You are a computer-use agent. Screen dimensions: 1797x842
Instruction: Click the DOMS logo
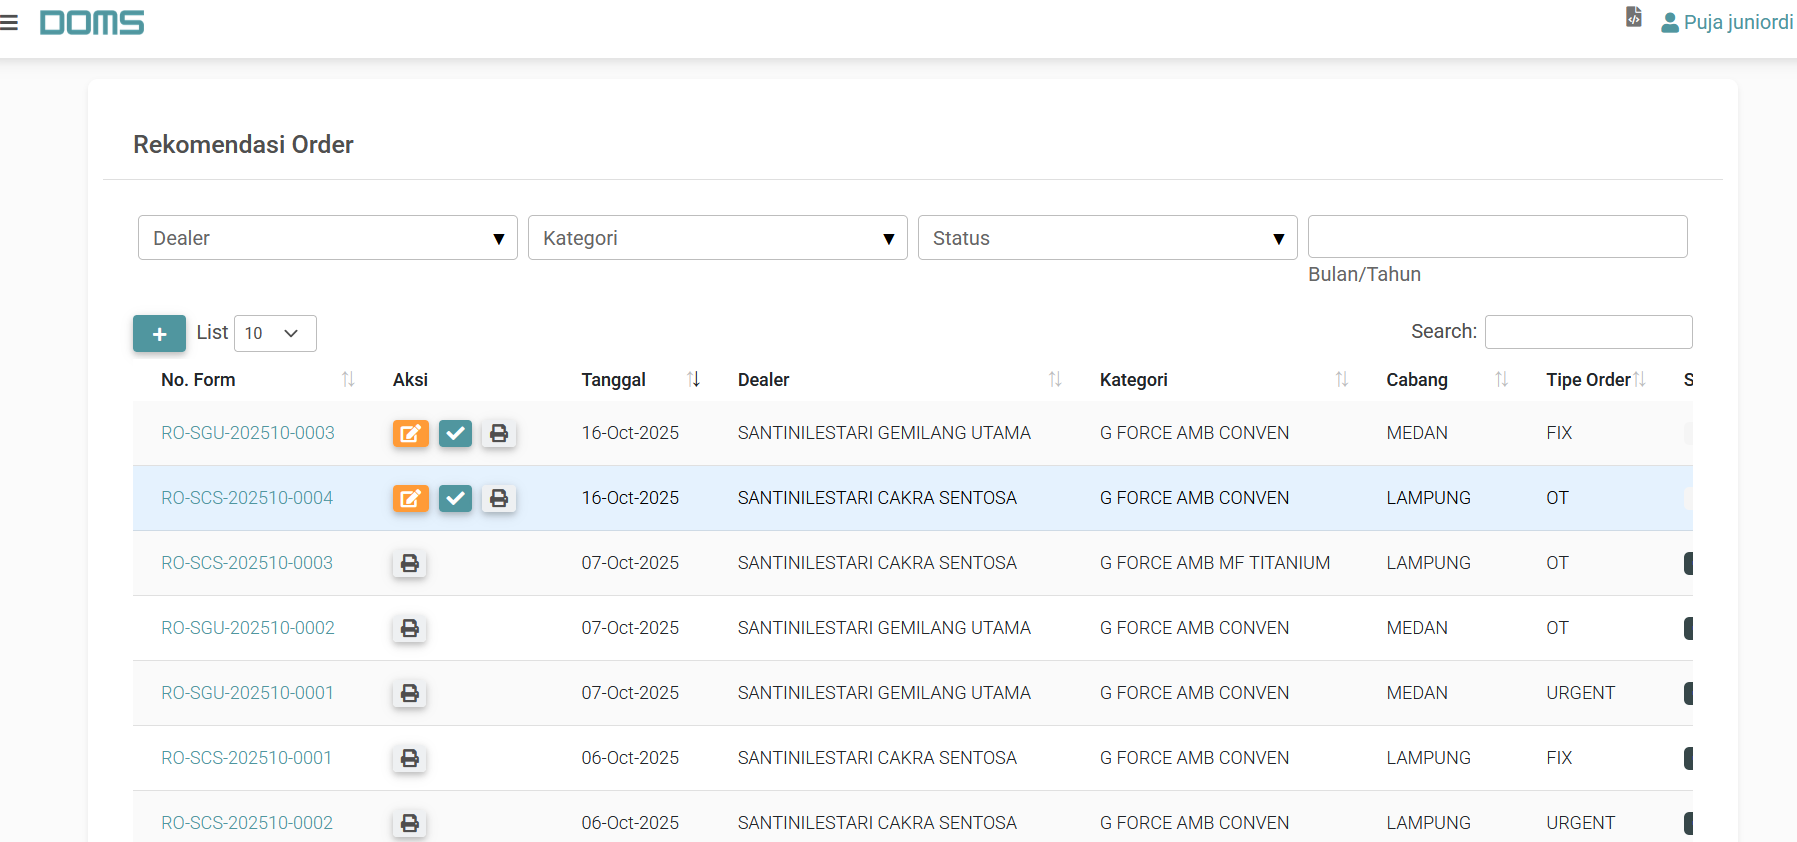[x=92, y=23]
